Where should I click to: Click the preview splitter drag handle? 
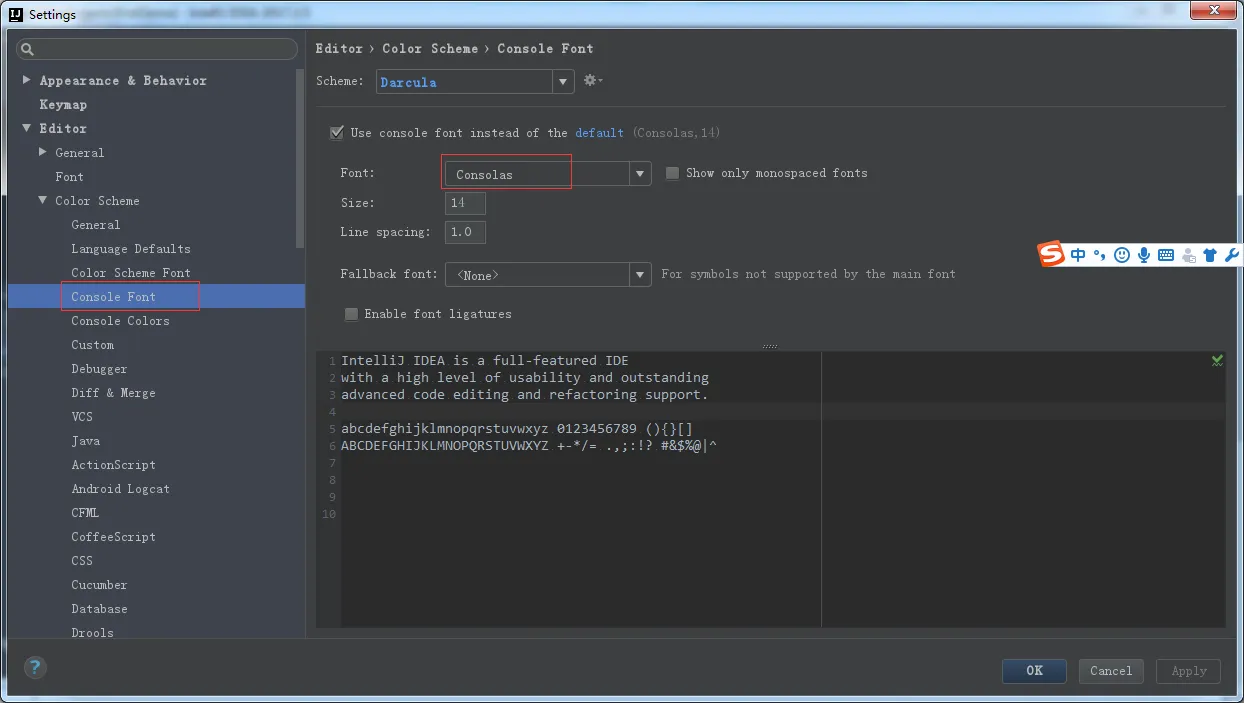[770, 346]
